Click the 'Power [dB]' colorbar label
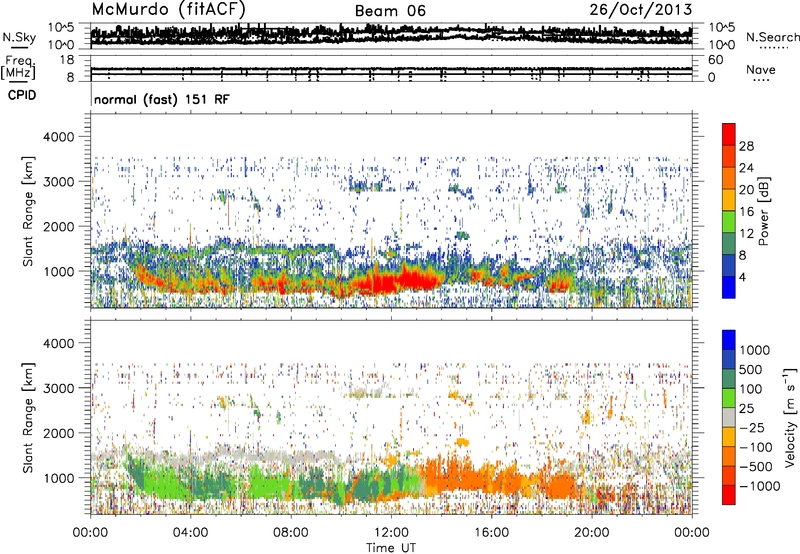The width and height of the screenshot is (800, 554). click(763, 211)
